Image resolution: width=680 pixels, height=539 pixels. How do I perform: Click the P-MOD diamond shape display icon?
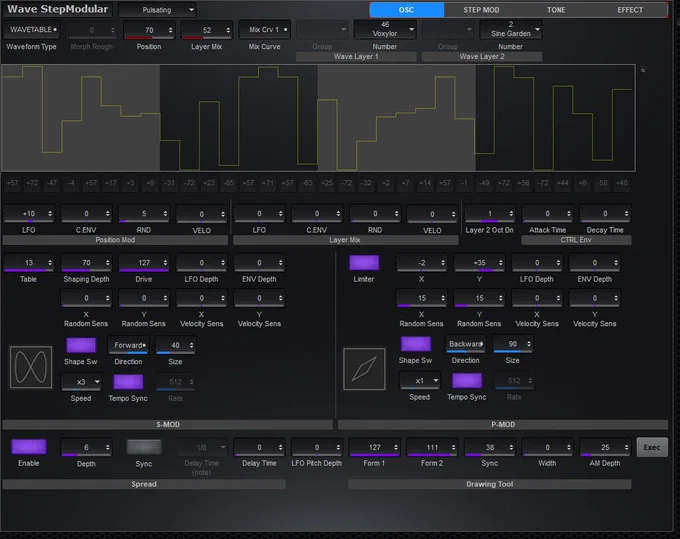coord(364,369)
